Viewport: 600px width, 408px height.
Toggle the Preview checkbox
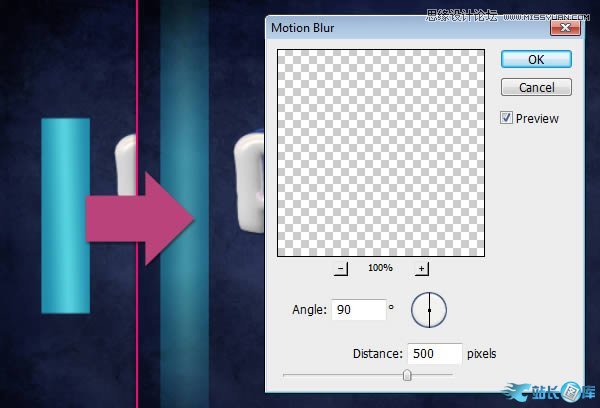tap(507, 118)
